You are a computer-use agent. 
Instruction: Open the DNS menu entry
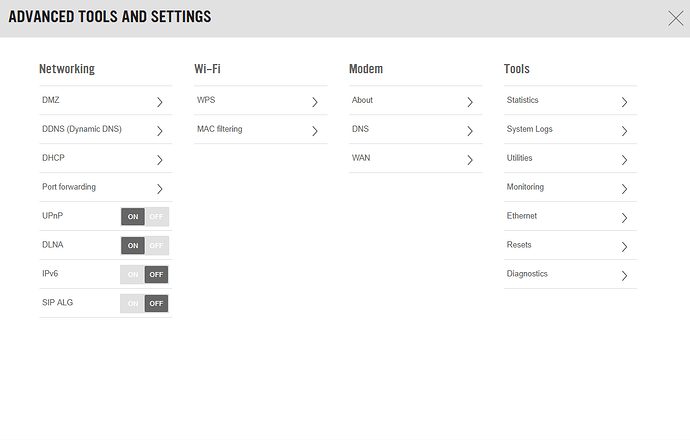361,130
